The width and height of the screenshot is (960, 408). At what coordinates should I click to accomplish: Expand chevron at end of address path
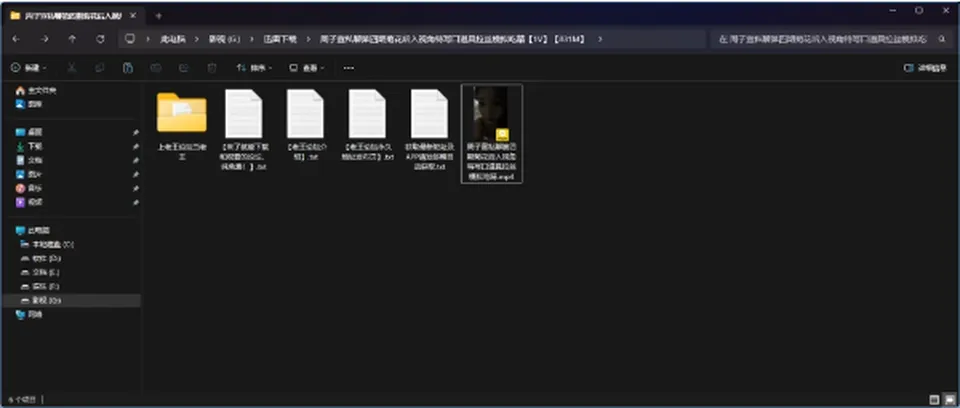pos(600,39)
